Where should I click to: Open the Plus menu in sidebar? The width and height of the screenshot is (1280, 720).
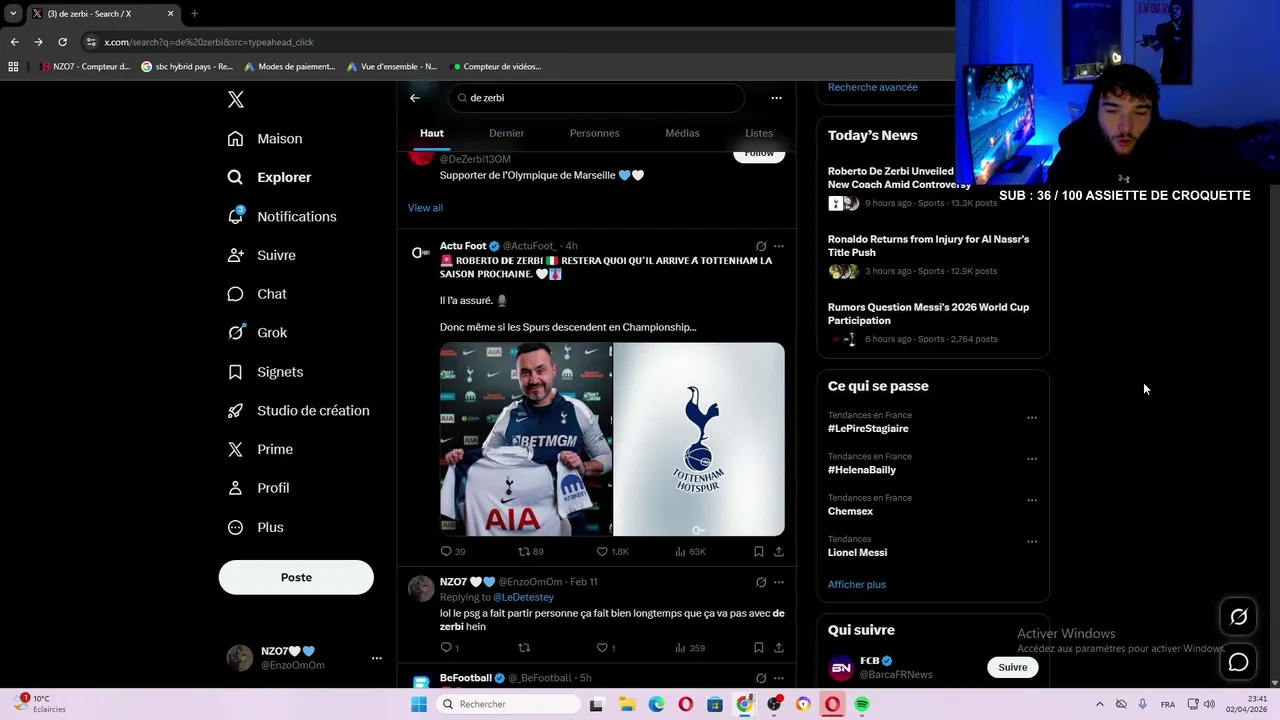[255, 527]
